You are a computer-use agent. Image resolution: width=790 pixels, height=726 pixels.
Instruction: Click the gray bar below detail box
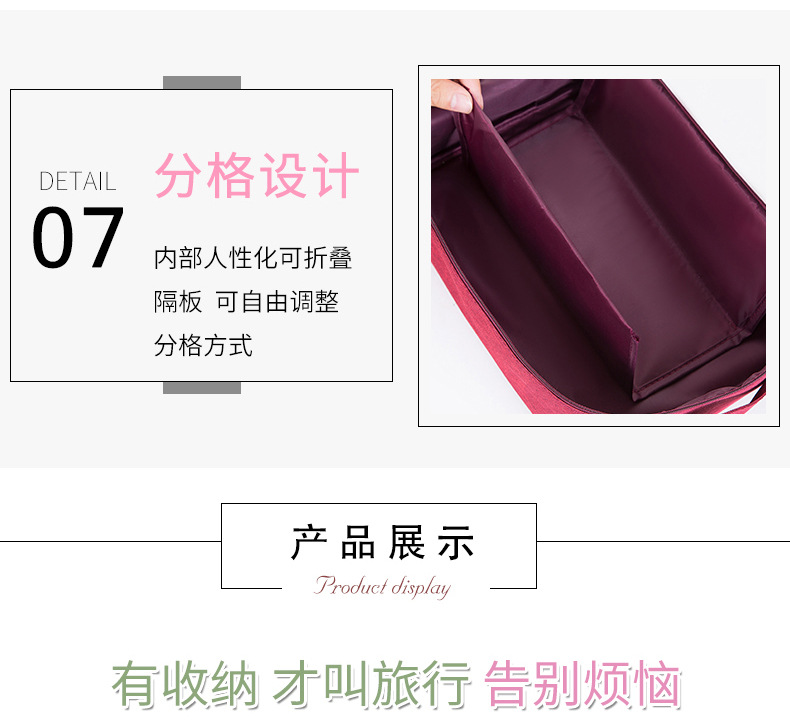(x=202, y=388)
